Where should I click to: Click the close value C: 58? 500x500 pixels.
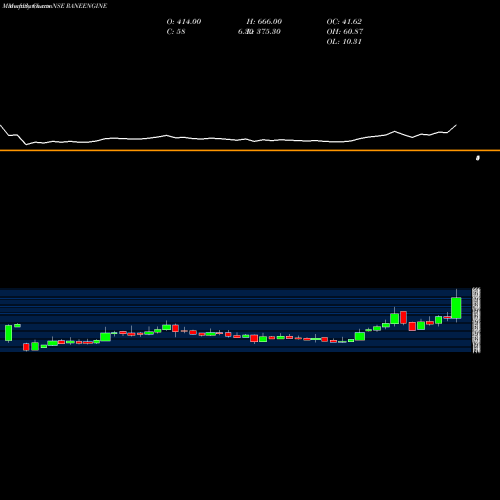pyautogui.click(x=176, y=32)
